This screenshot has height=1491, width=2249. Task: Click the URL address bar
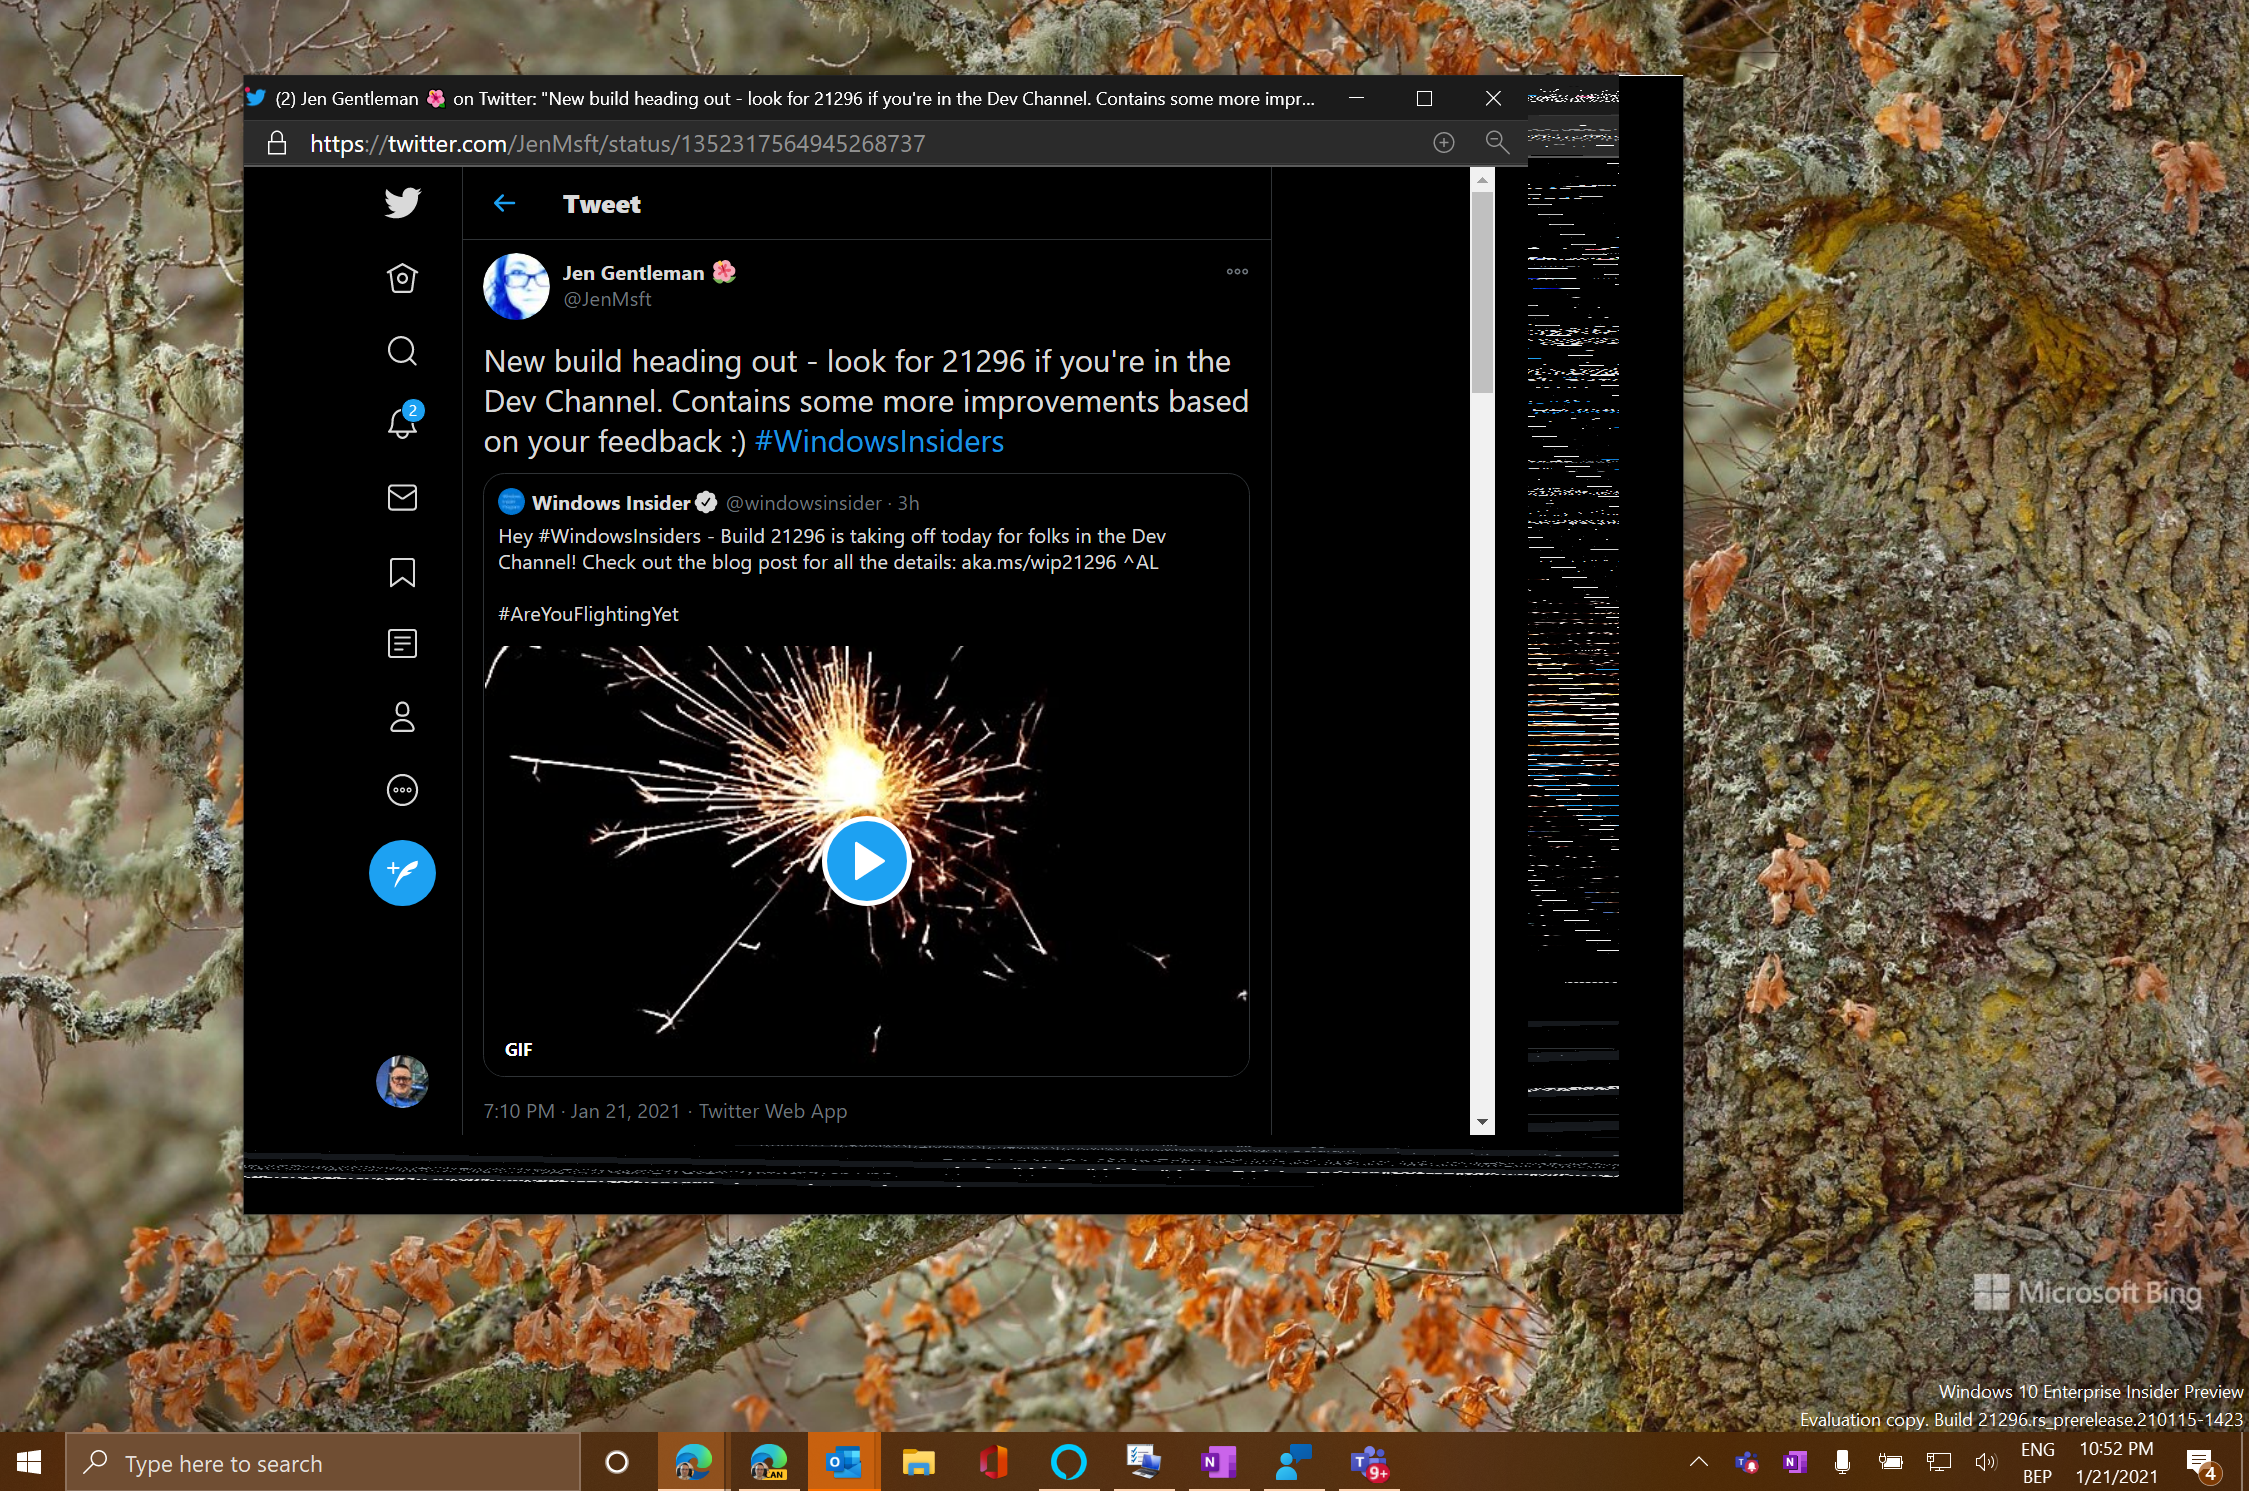(616, 144)
